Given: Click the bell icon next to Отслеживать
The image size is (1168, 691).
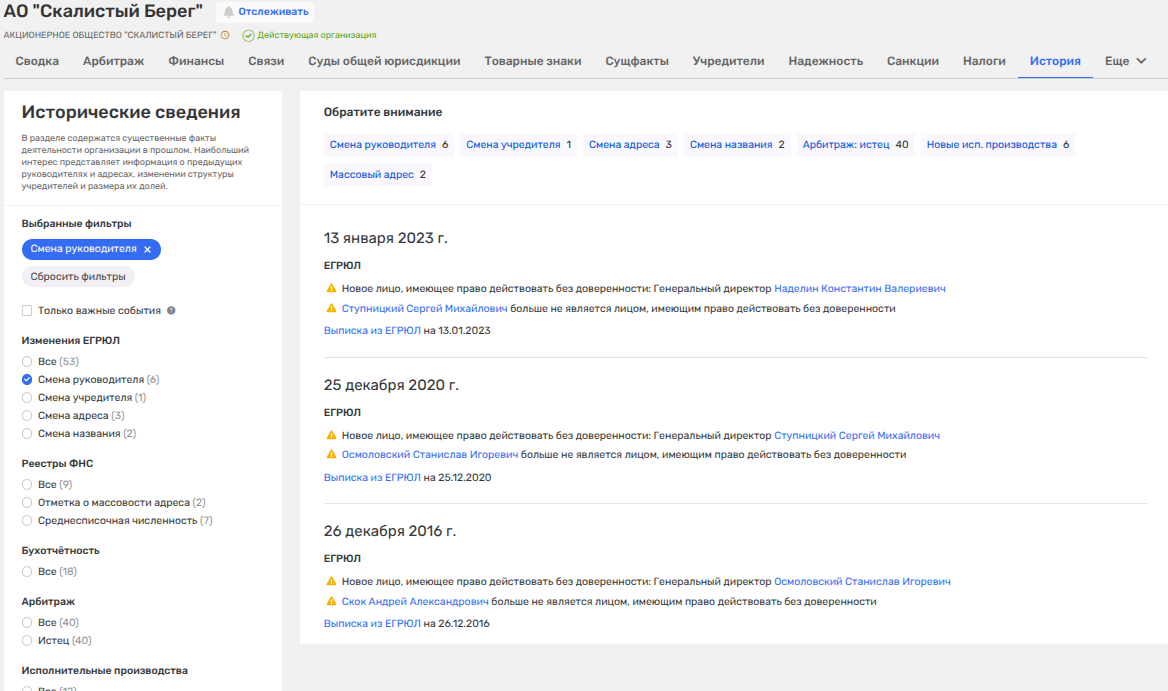Looking at the screenshot, I should pyautogui.click(x=228, y=12).
